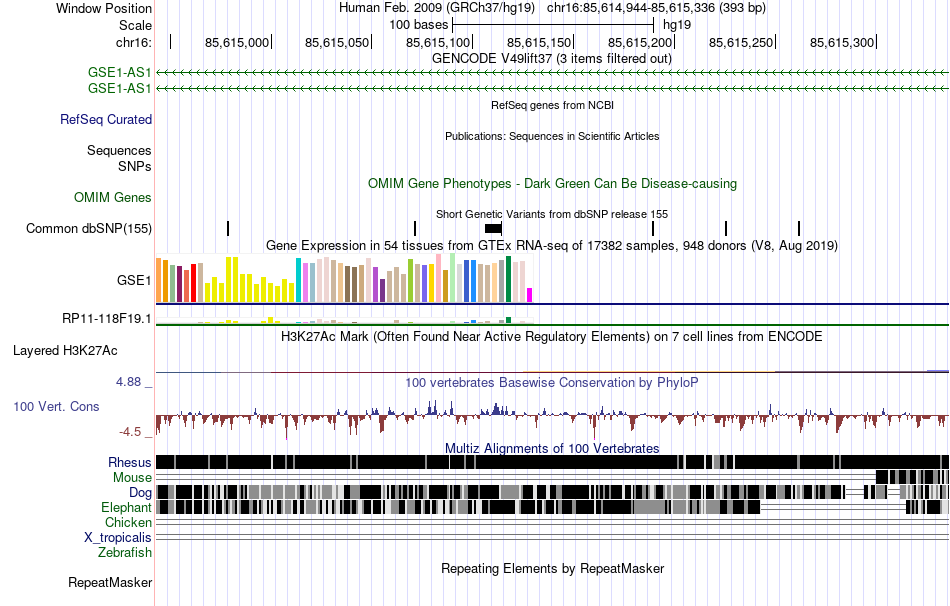Click 'Gene Expression in 54 tissues from GTEx' title
The height and width of the screenshot is (606, 950).
point(552,245)
